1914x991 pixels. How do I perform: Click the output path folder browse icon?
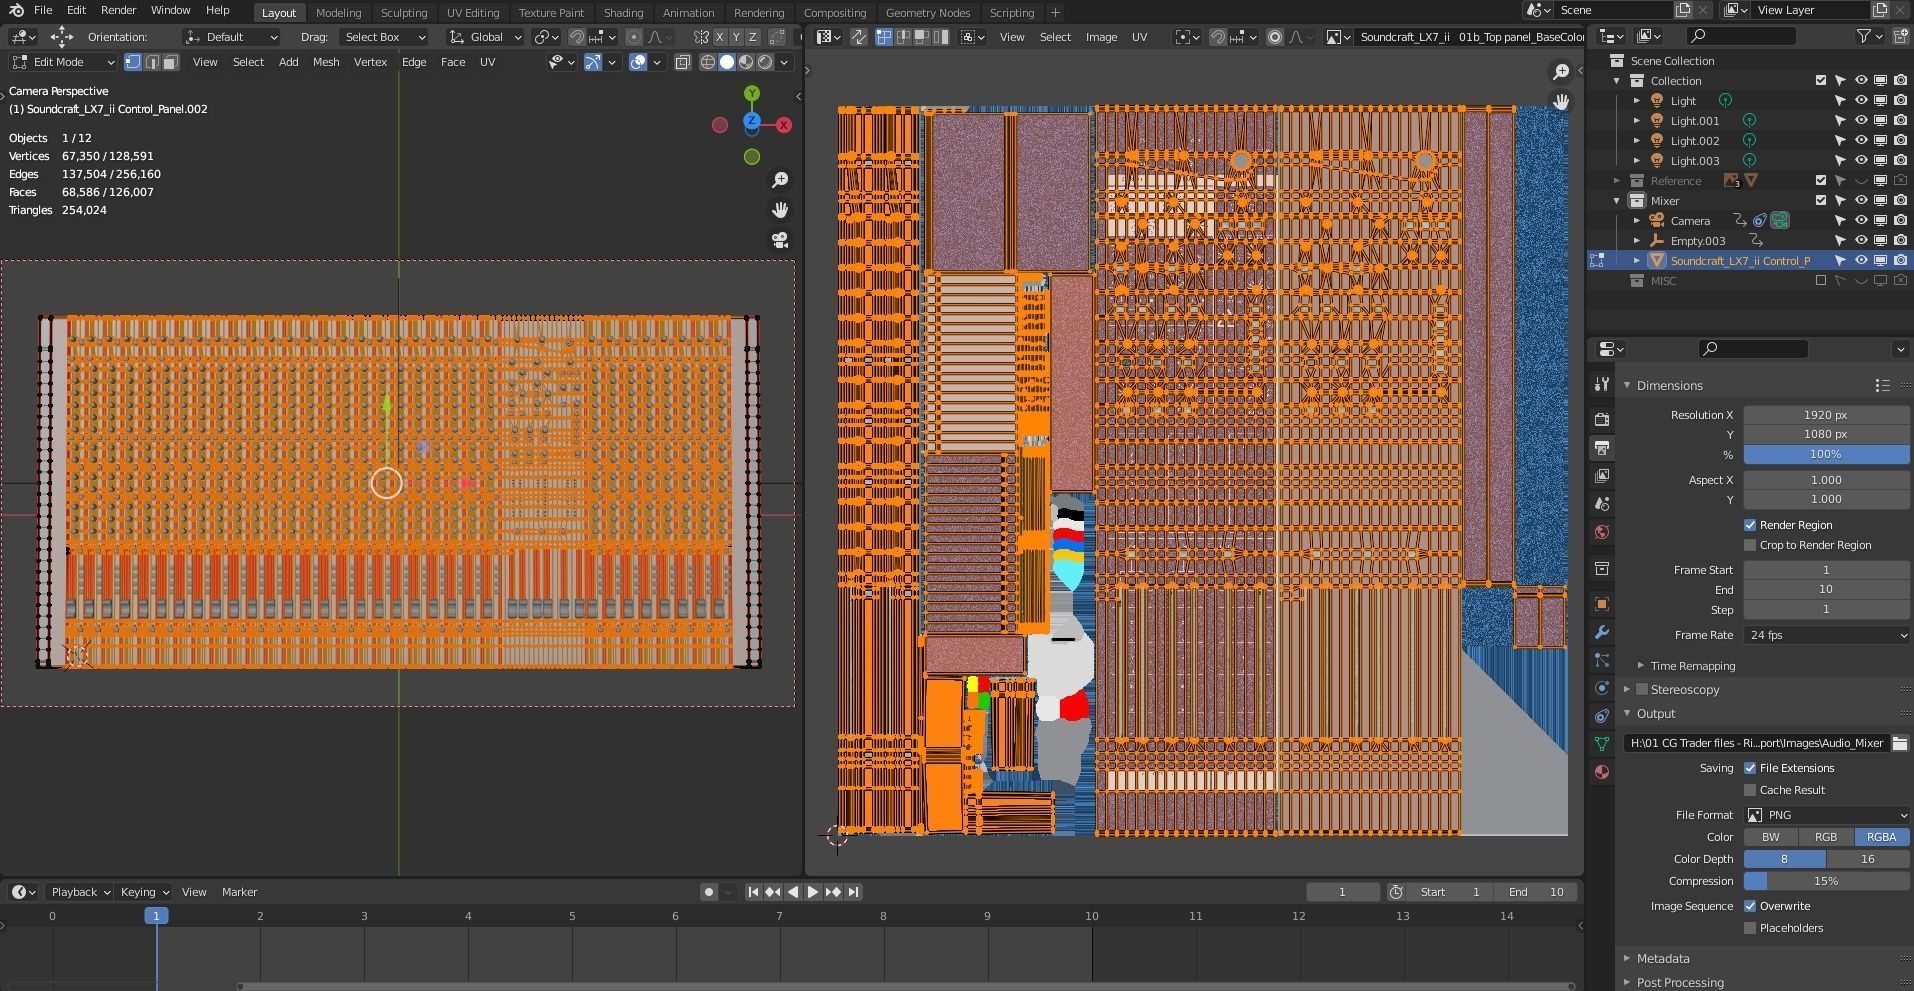(1899, 743)
